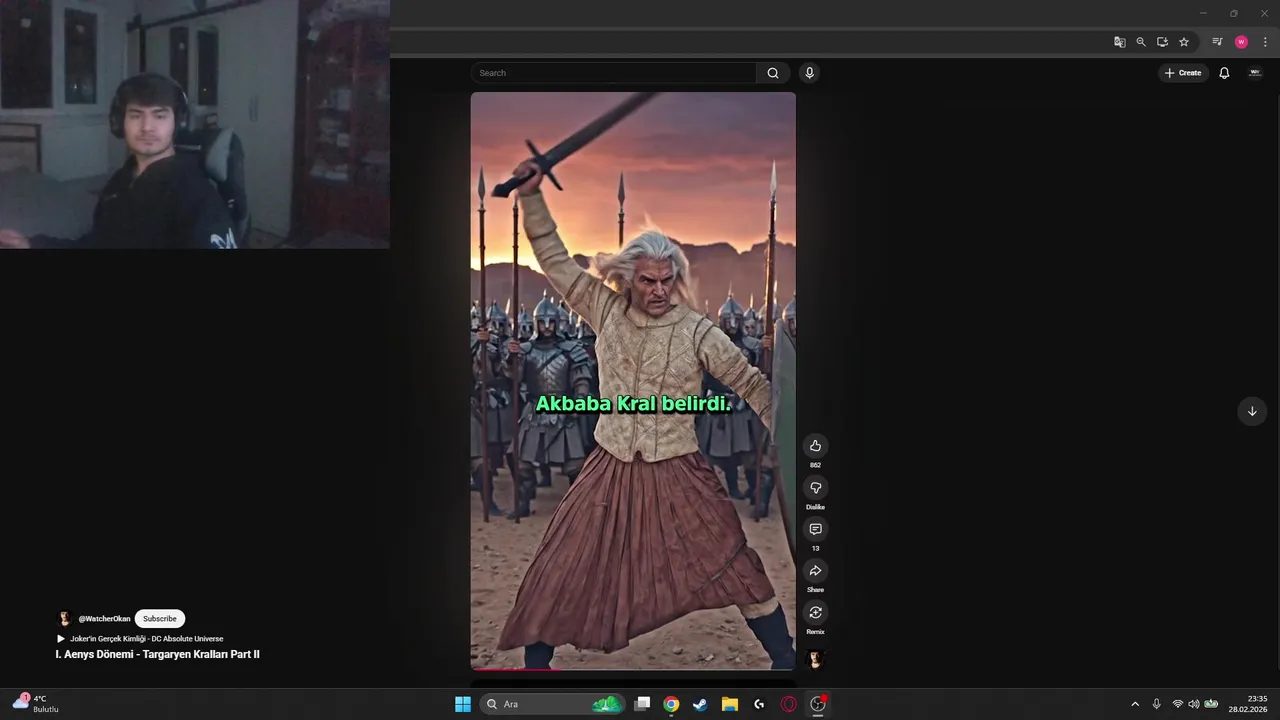Open Wi-Fi network settings in the tray
The image size is (1280, 720).
[x=1178, y=704]
